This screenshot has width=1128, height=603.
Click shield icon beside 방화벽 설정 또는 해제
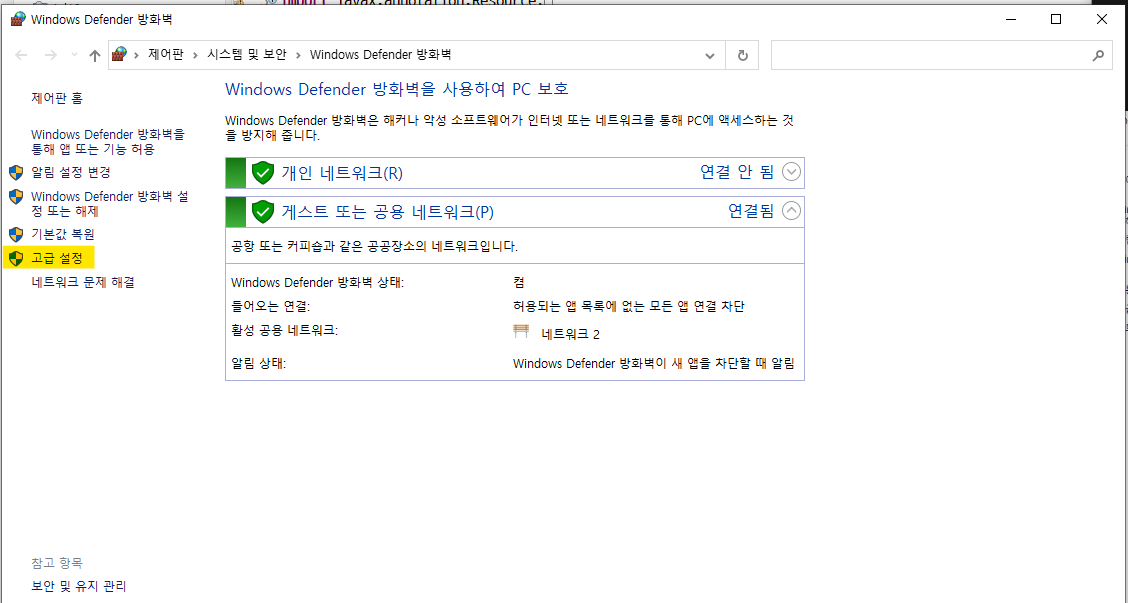pyautogui.click(x=16, y=196)
